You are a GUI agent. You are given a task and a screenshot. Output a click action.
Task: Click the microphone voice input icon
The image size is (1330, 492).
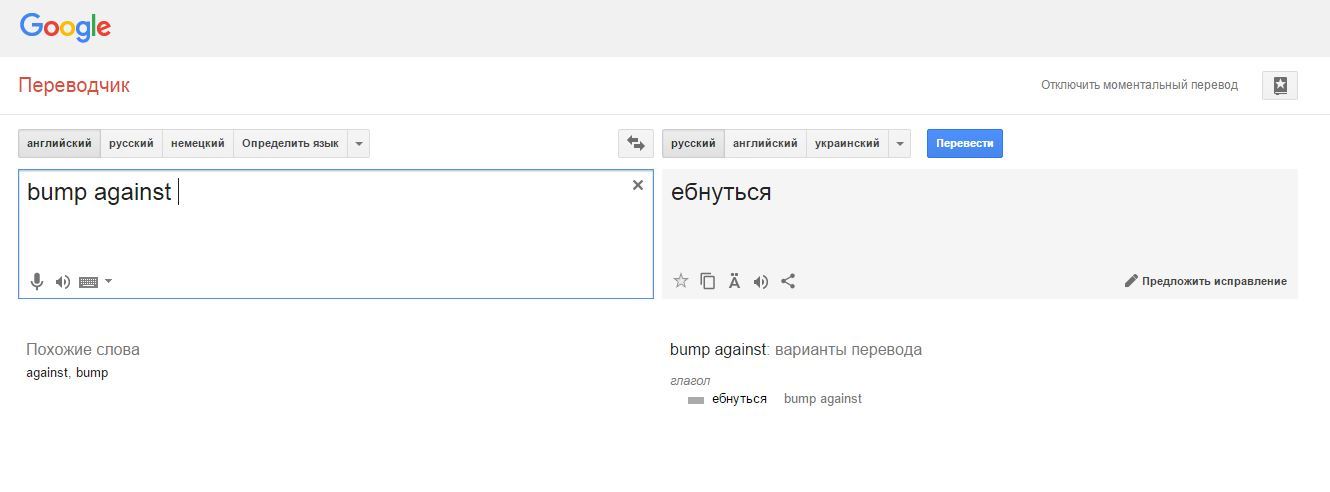click(x=37, y=282)
